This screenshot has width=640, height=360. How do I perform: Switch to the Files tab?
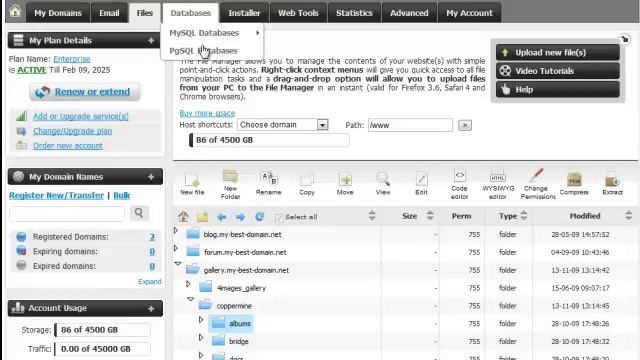pos(144,13)
